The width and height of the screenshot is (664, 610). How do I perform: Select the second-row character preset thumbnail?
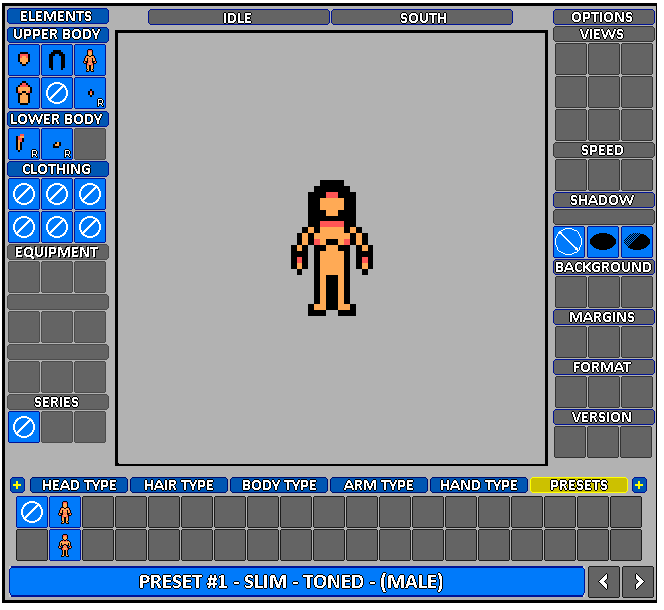[65, 545]
